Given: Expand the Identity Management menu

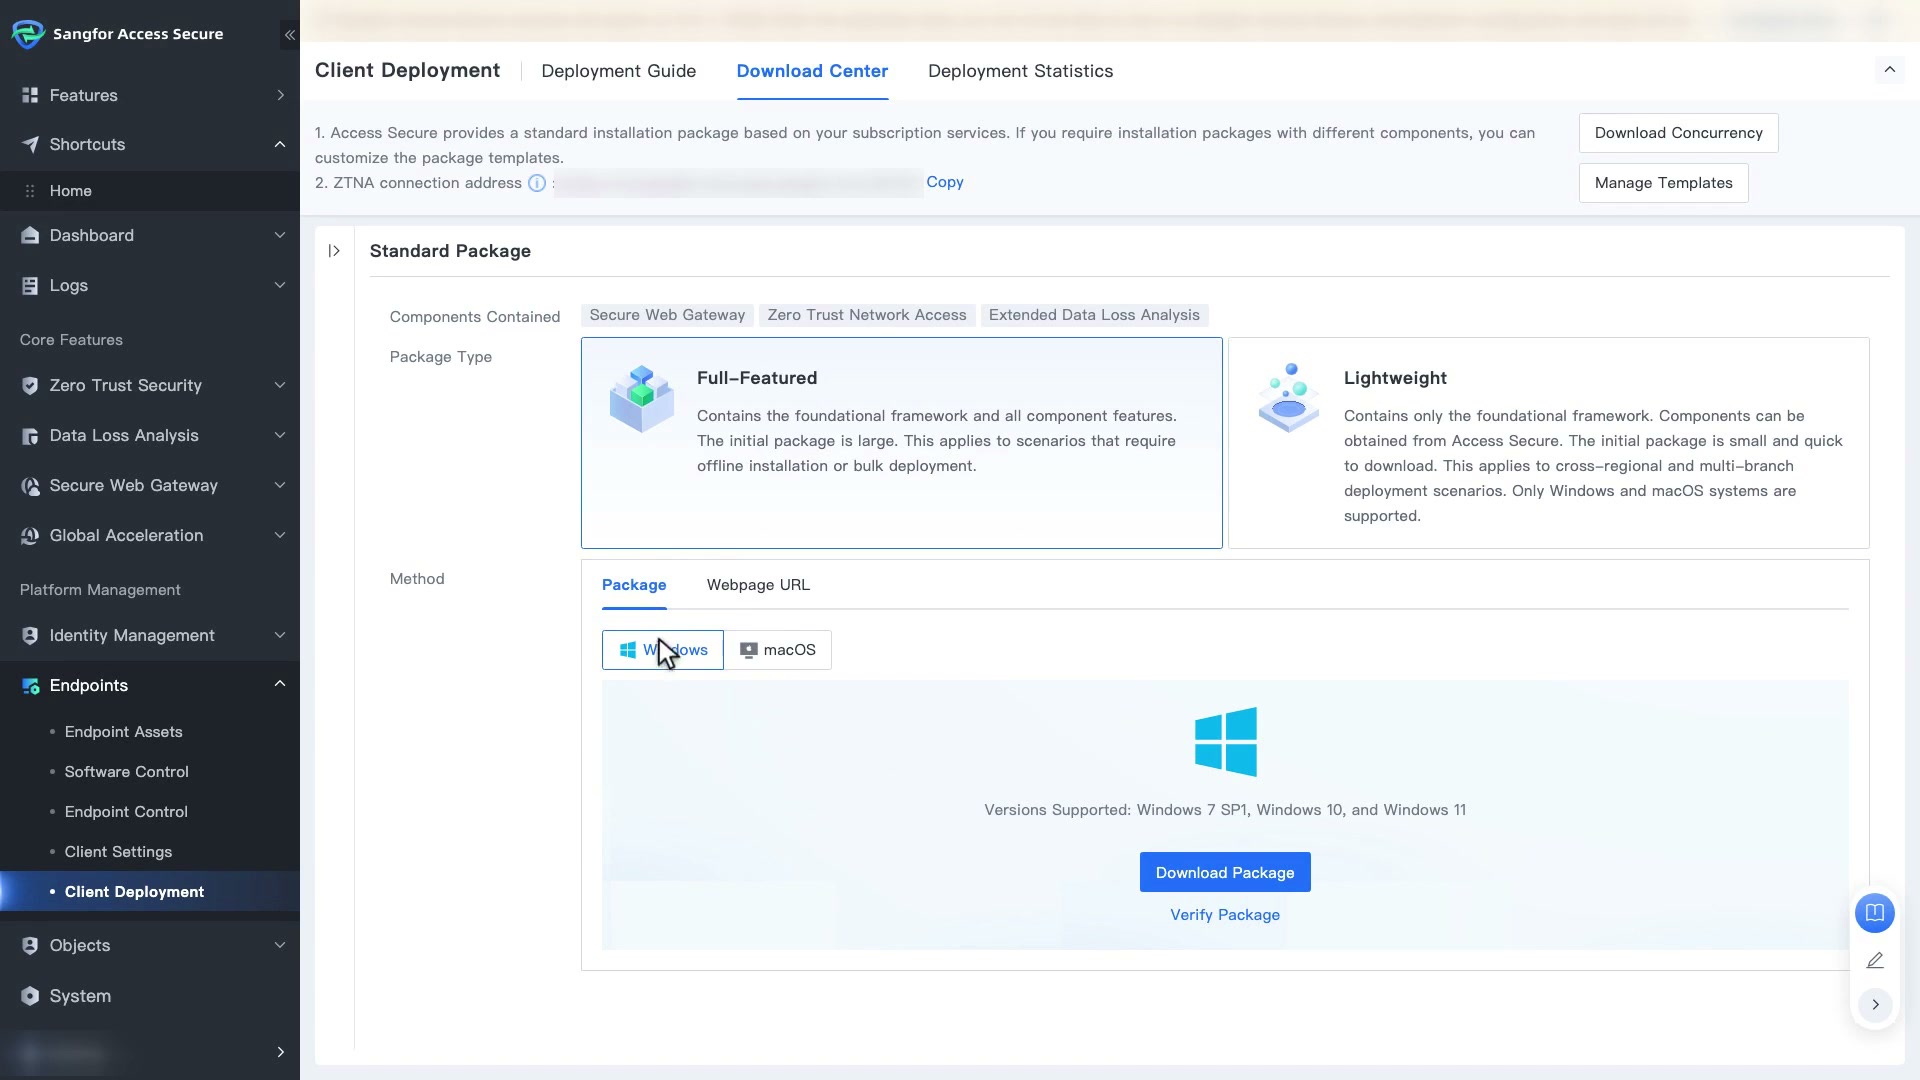Looking at the screenshot, I should [x=280, y=635].
